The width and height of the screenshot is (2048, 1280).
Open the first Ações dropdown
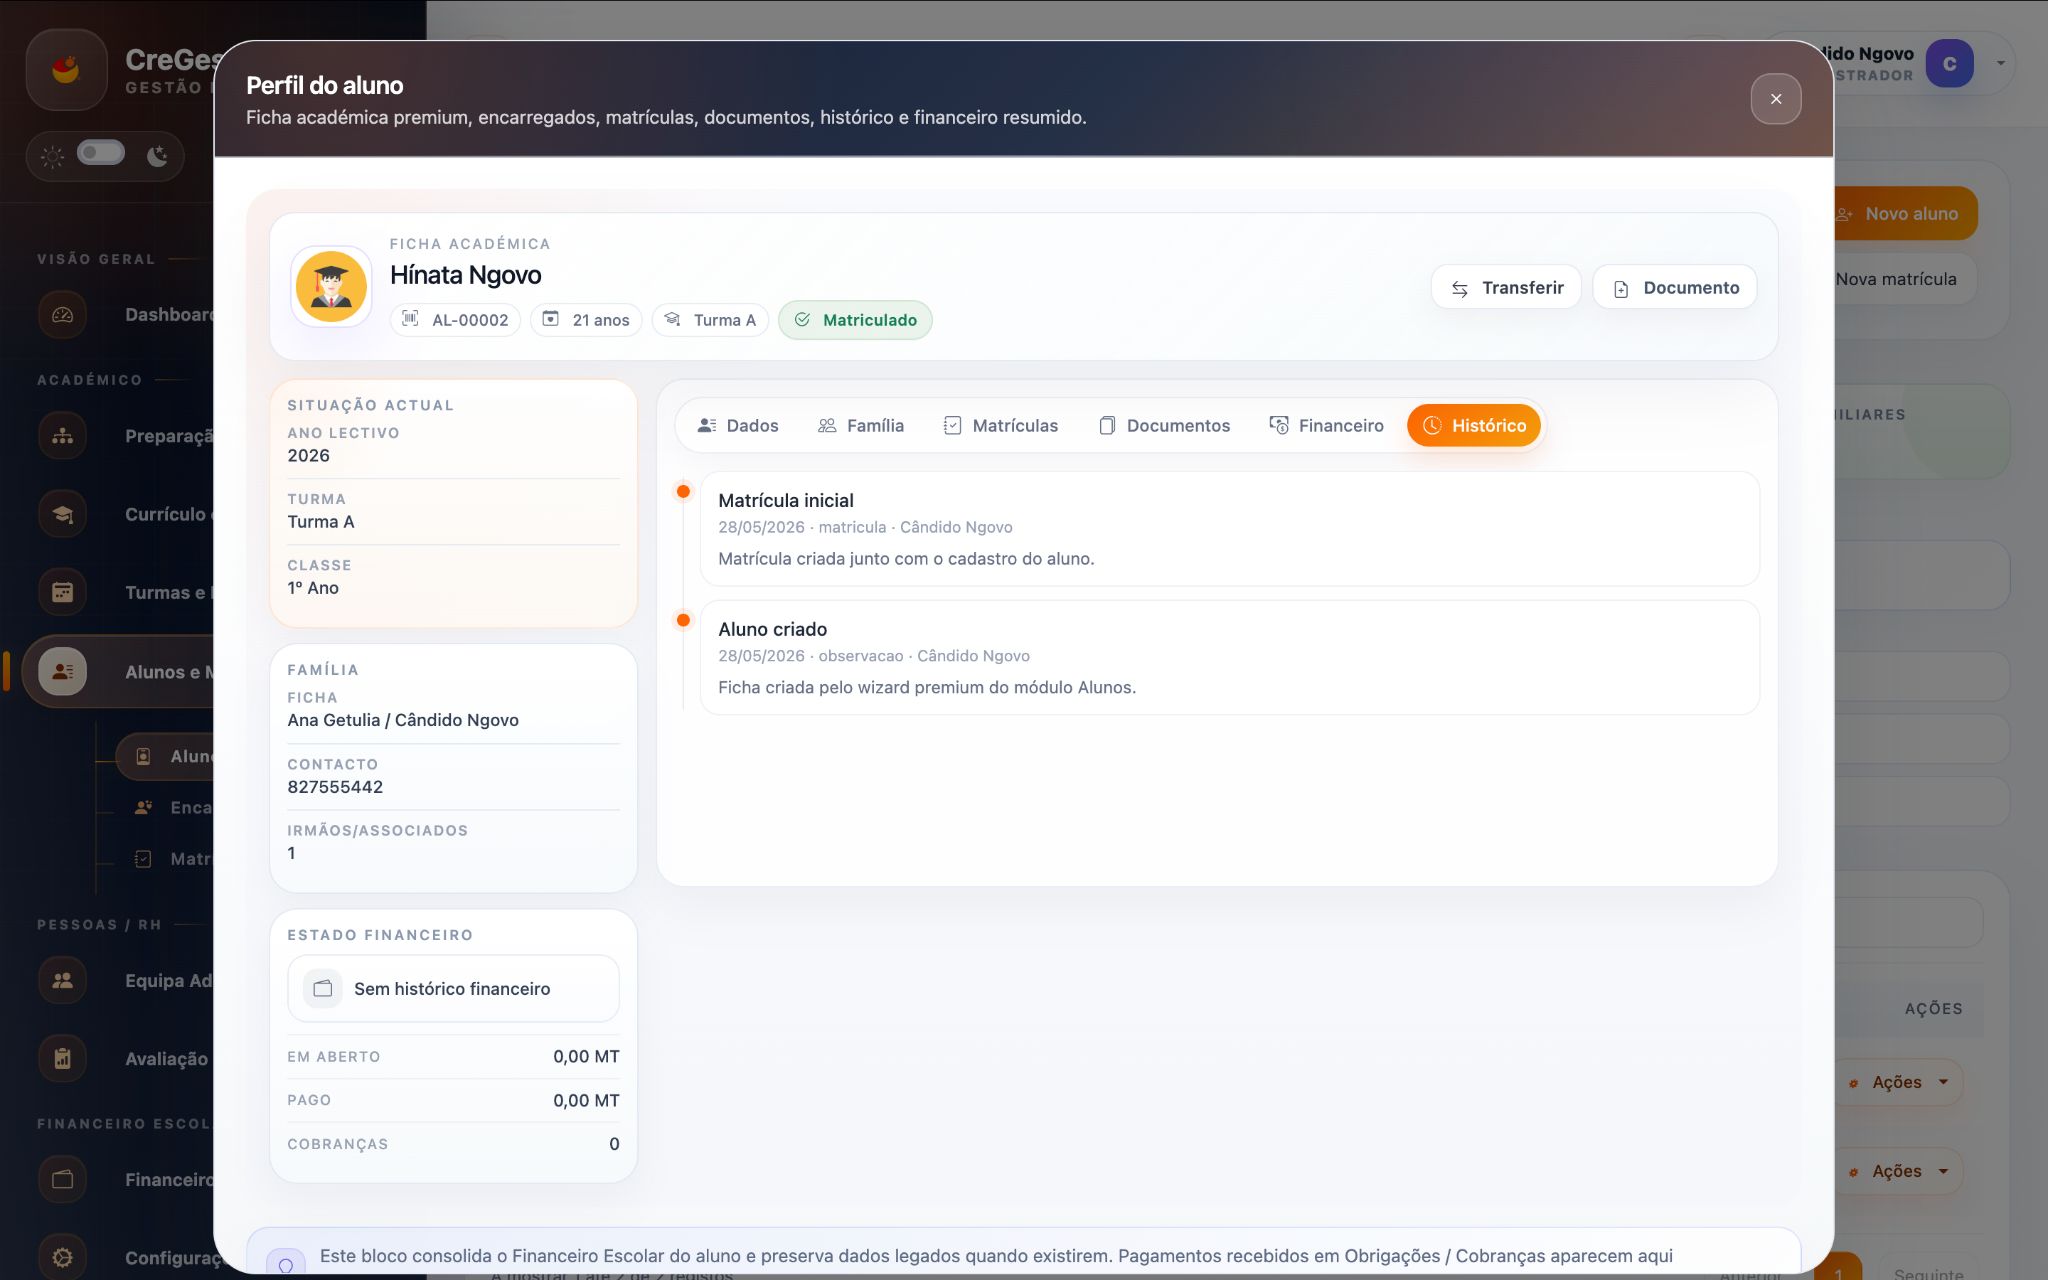coord(1899,1082)
